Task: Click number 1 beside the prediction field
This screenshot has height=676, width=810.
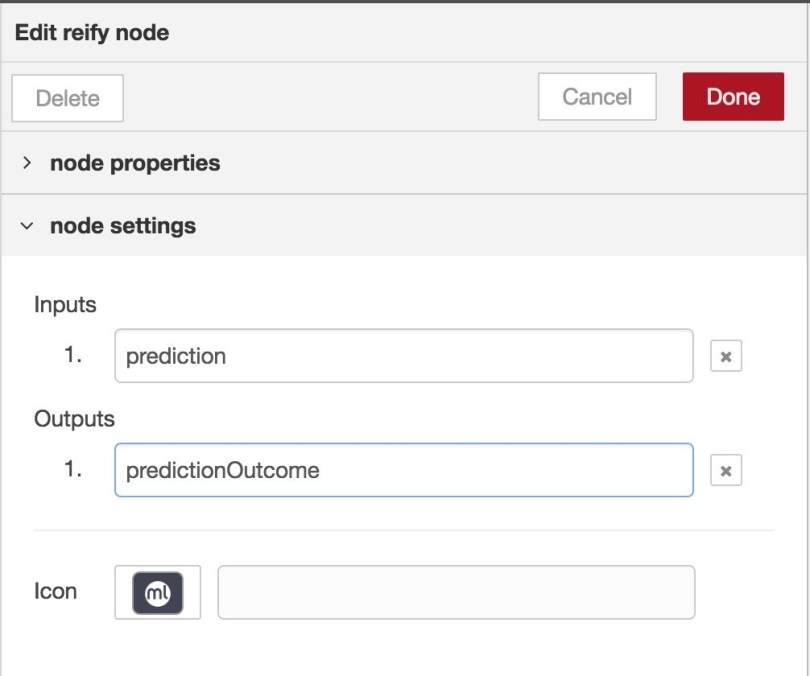Action: [73, 355]
